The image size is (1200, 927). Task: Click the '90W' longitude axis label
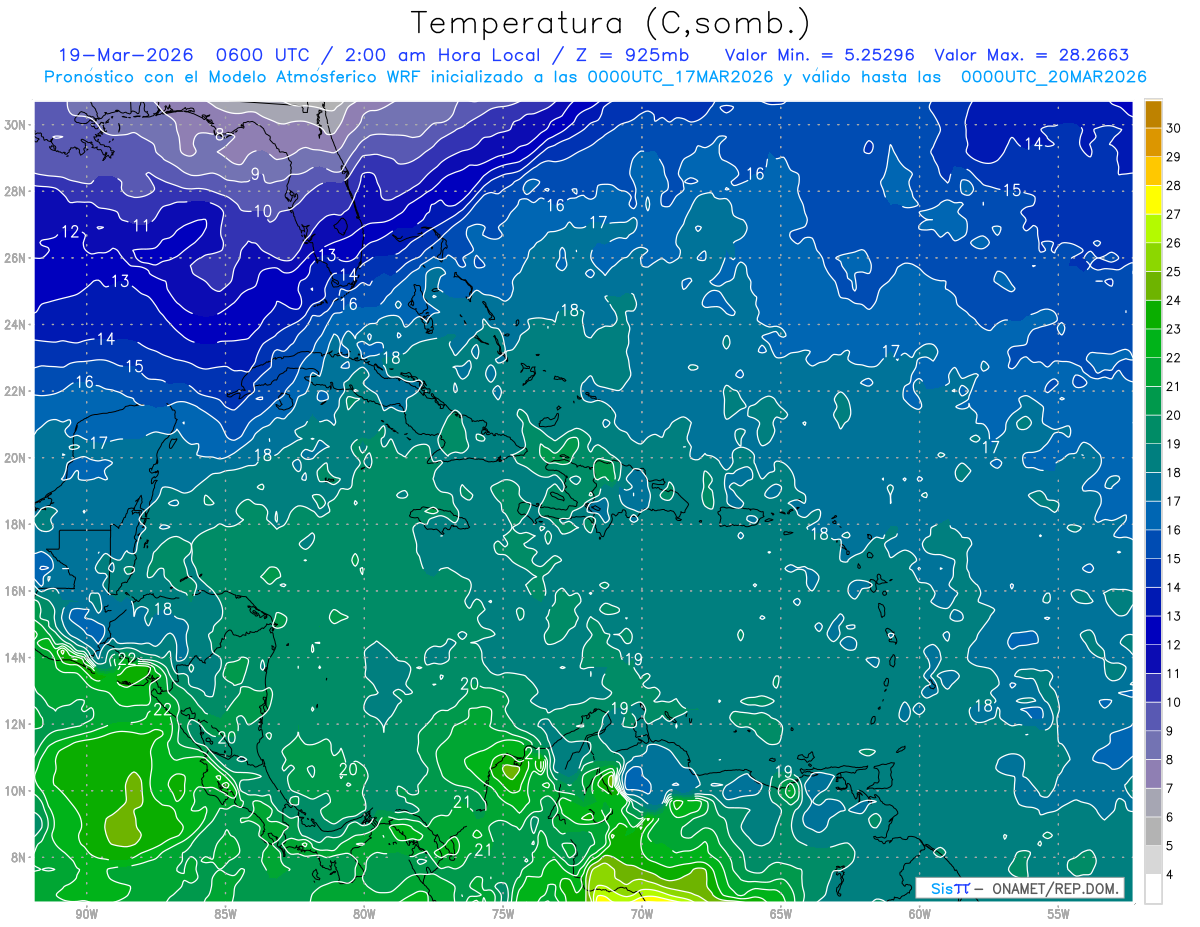click(x=87, y=914)
